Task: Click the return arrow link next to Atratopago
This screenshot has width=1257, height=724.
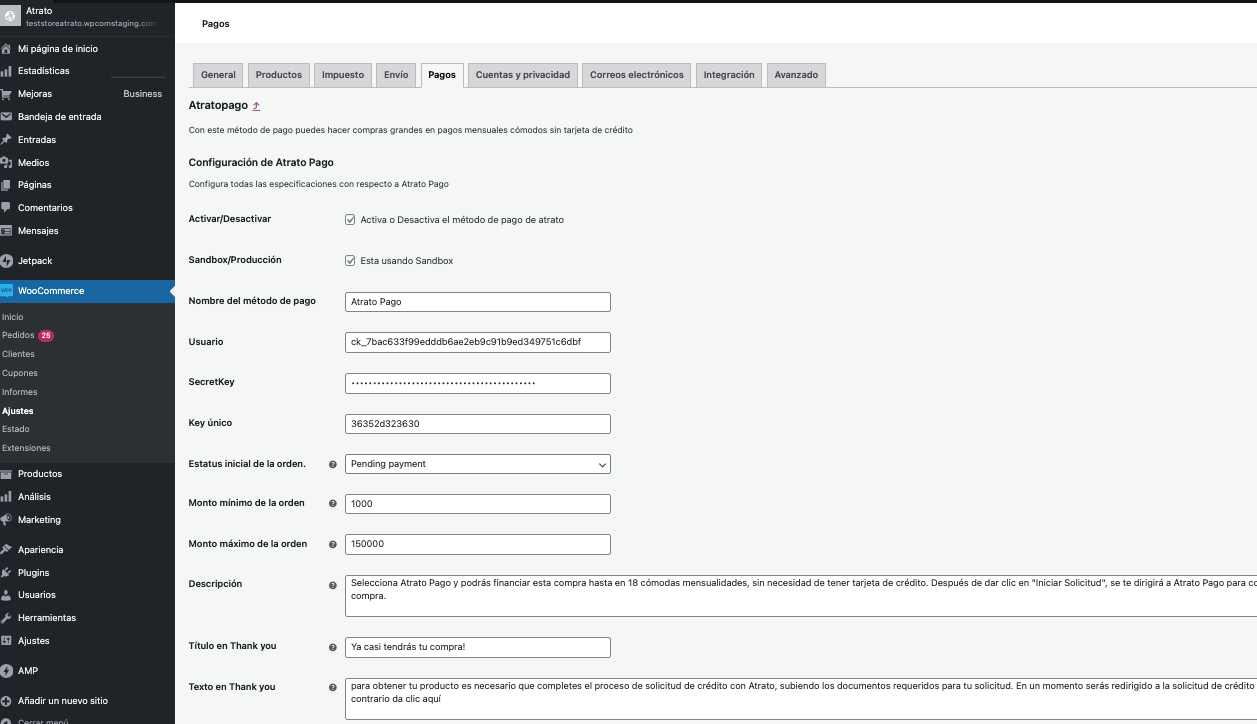Action: pyautogui.click(x=256, y=105)
